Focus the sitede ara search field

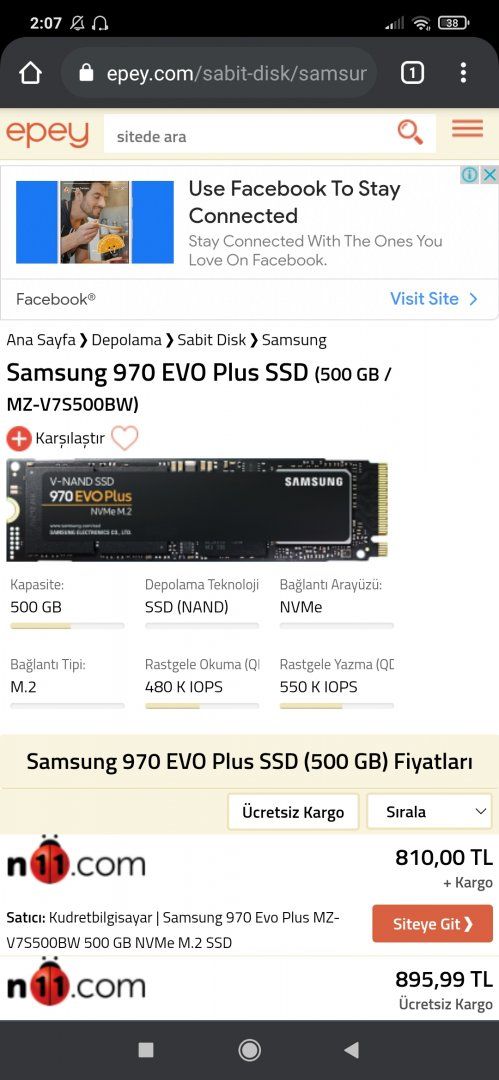[248, 136]
